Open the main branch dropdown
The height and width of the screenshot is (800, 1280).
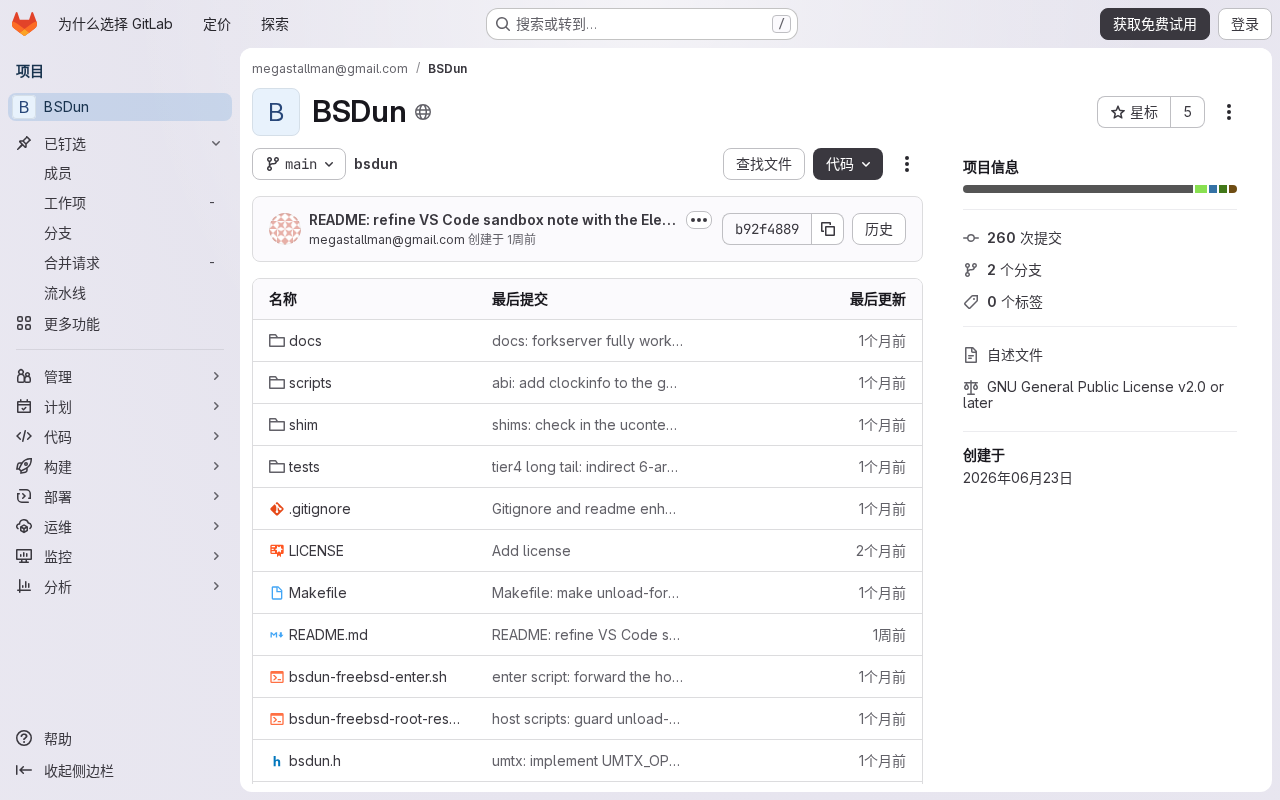299,164
